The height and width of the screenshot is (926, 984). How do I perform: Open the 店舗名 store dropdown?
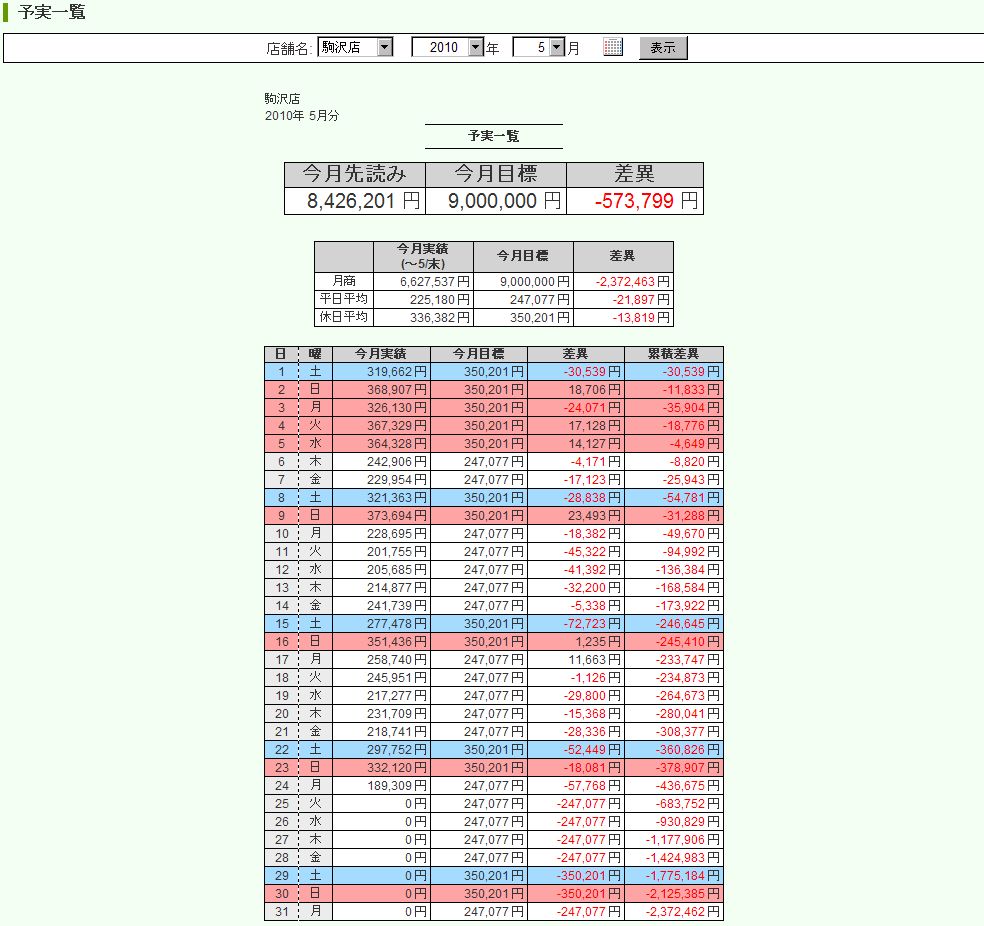pos(355,47)
